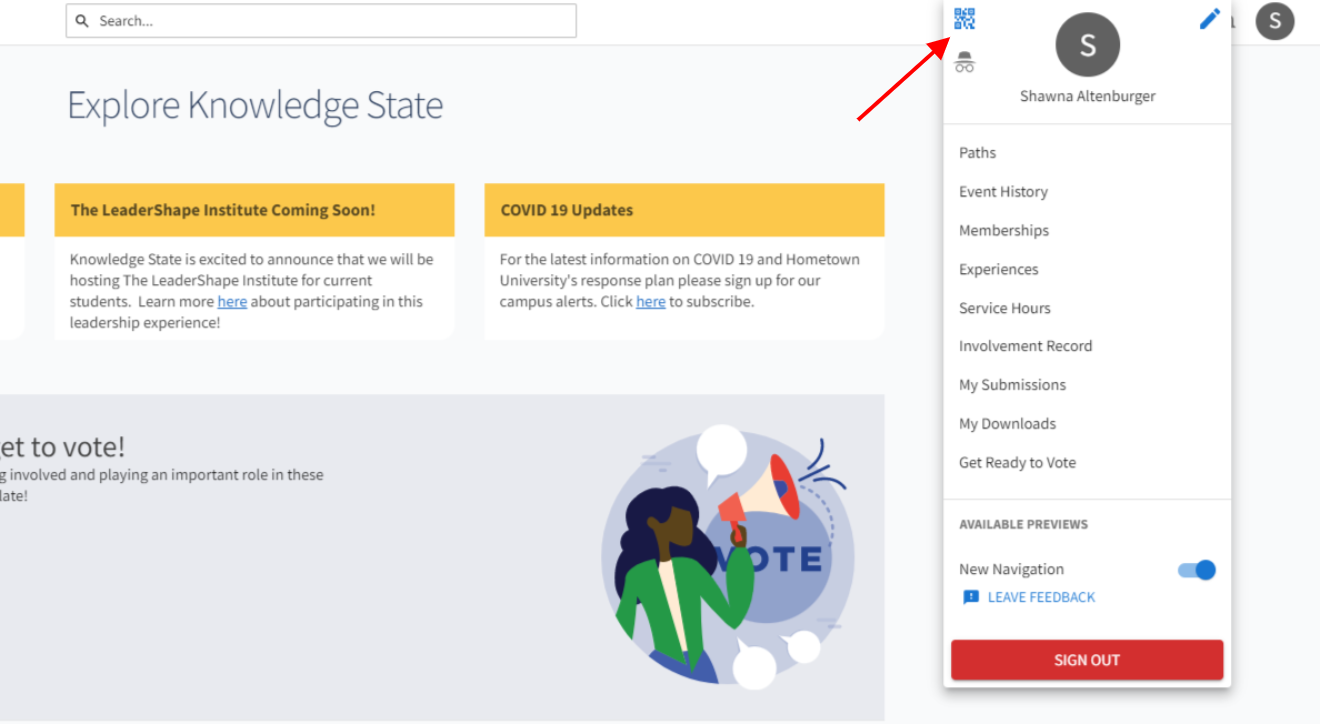Click the blue pencil edit profile icon
Viewport: 1320px width, 724px height.
[x=1210, y=19]
